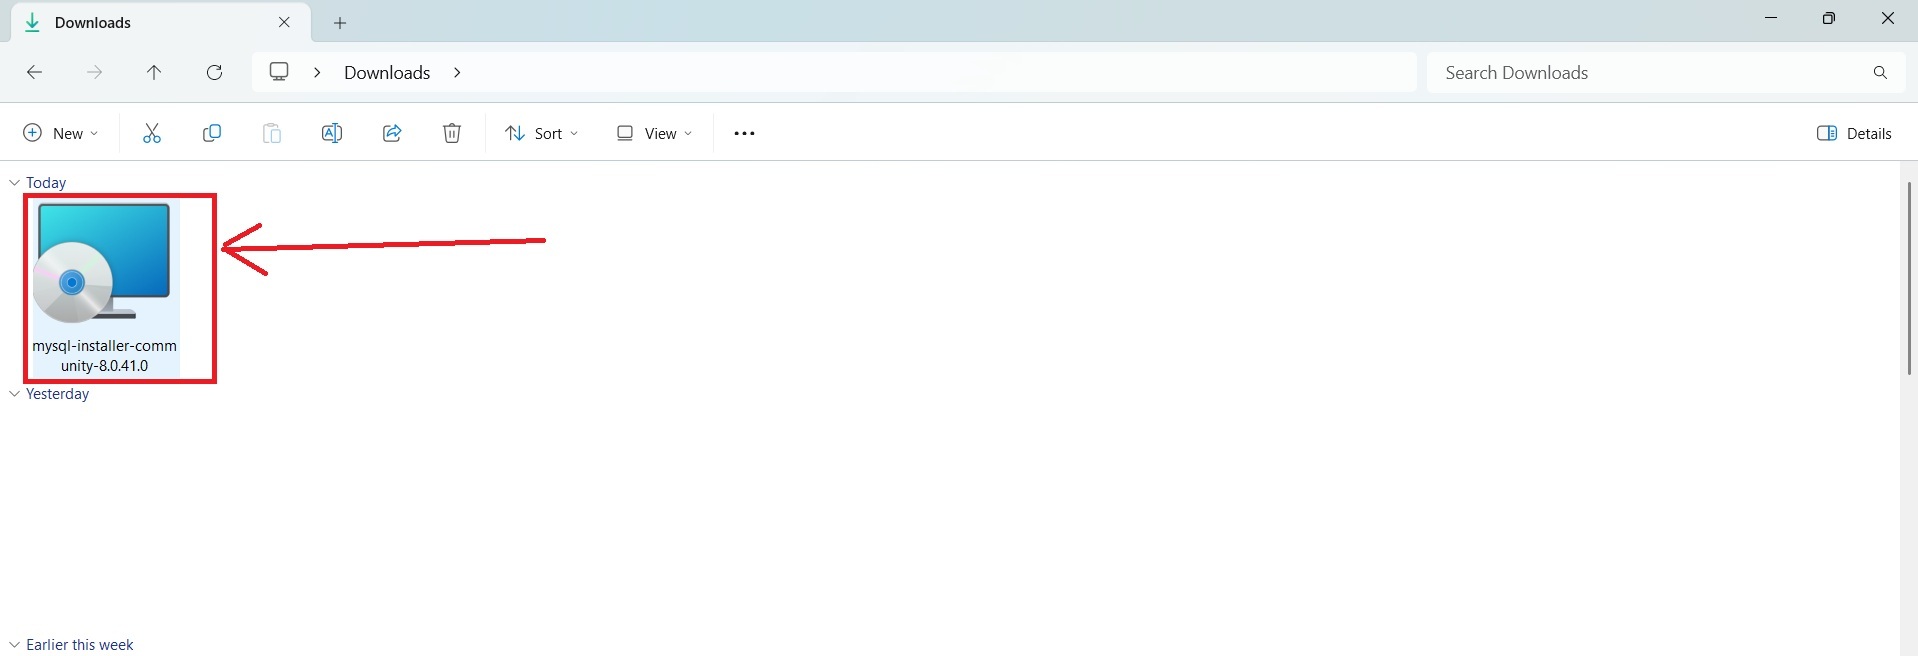The image size is (1918, 656).
Task: Select the mysql-installer-community-8.0.41.0 file icon
Action: coord(103,263)
